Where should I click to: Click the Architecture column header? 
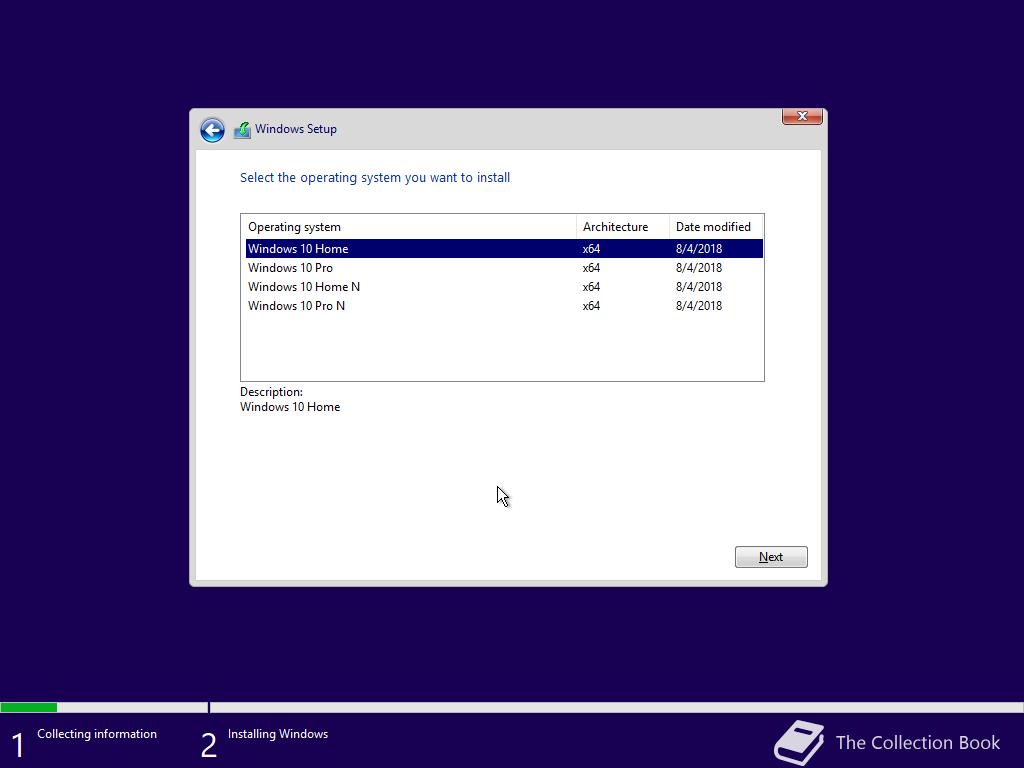click(623, 227)
